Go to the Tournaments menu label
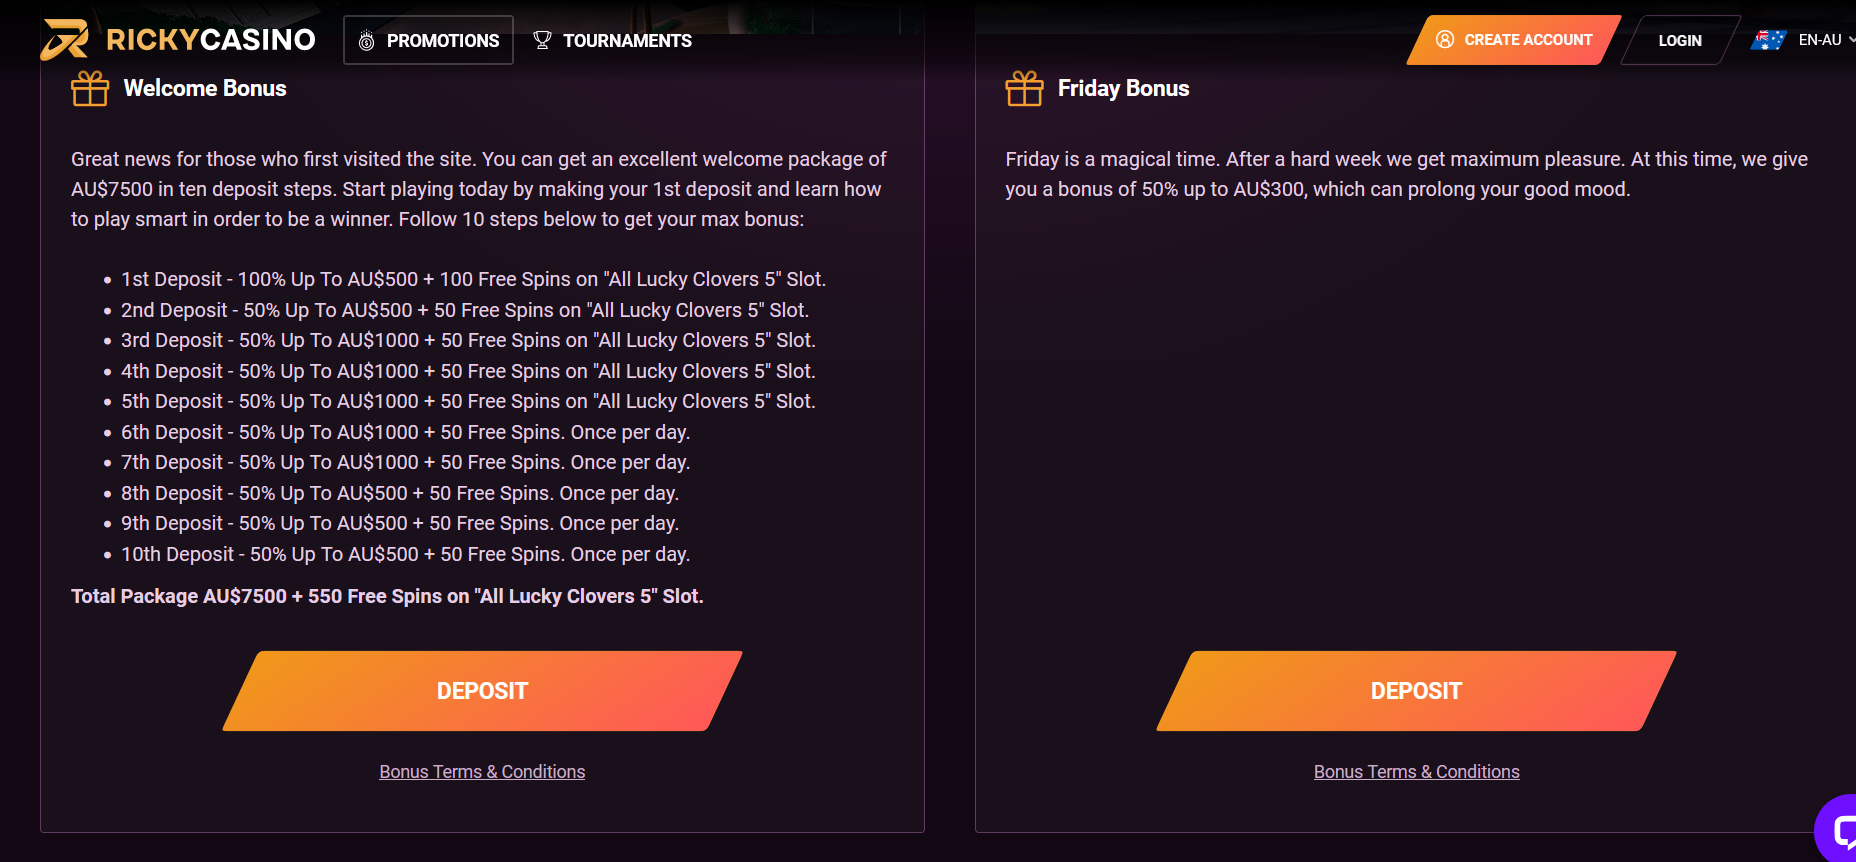 coord(627,41)
